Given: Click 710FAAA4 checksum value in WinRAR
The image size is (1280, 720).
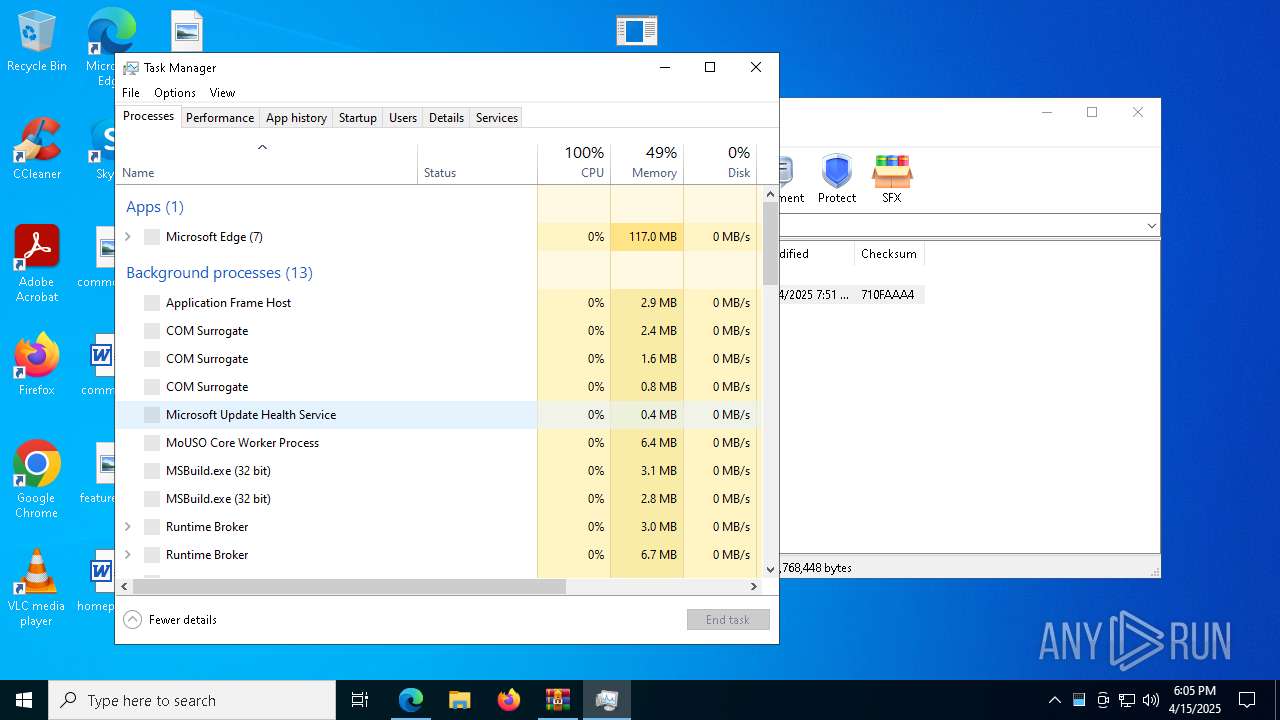Looking at the screenshot, I should pyautogui.click(x=888, y=295).
